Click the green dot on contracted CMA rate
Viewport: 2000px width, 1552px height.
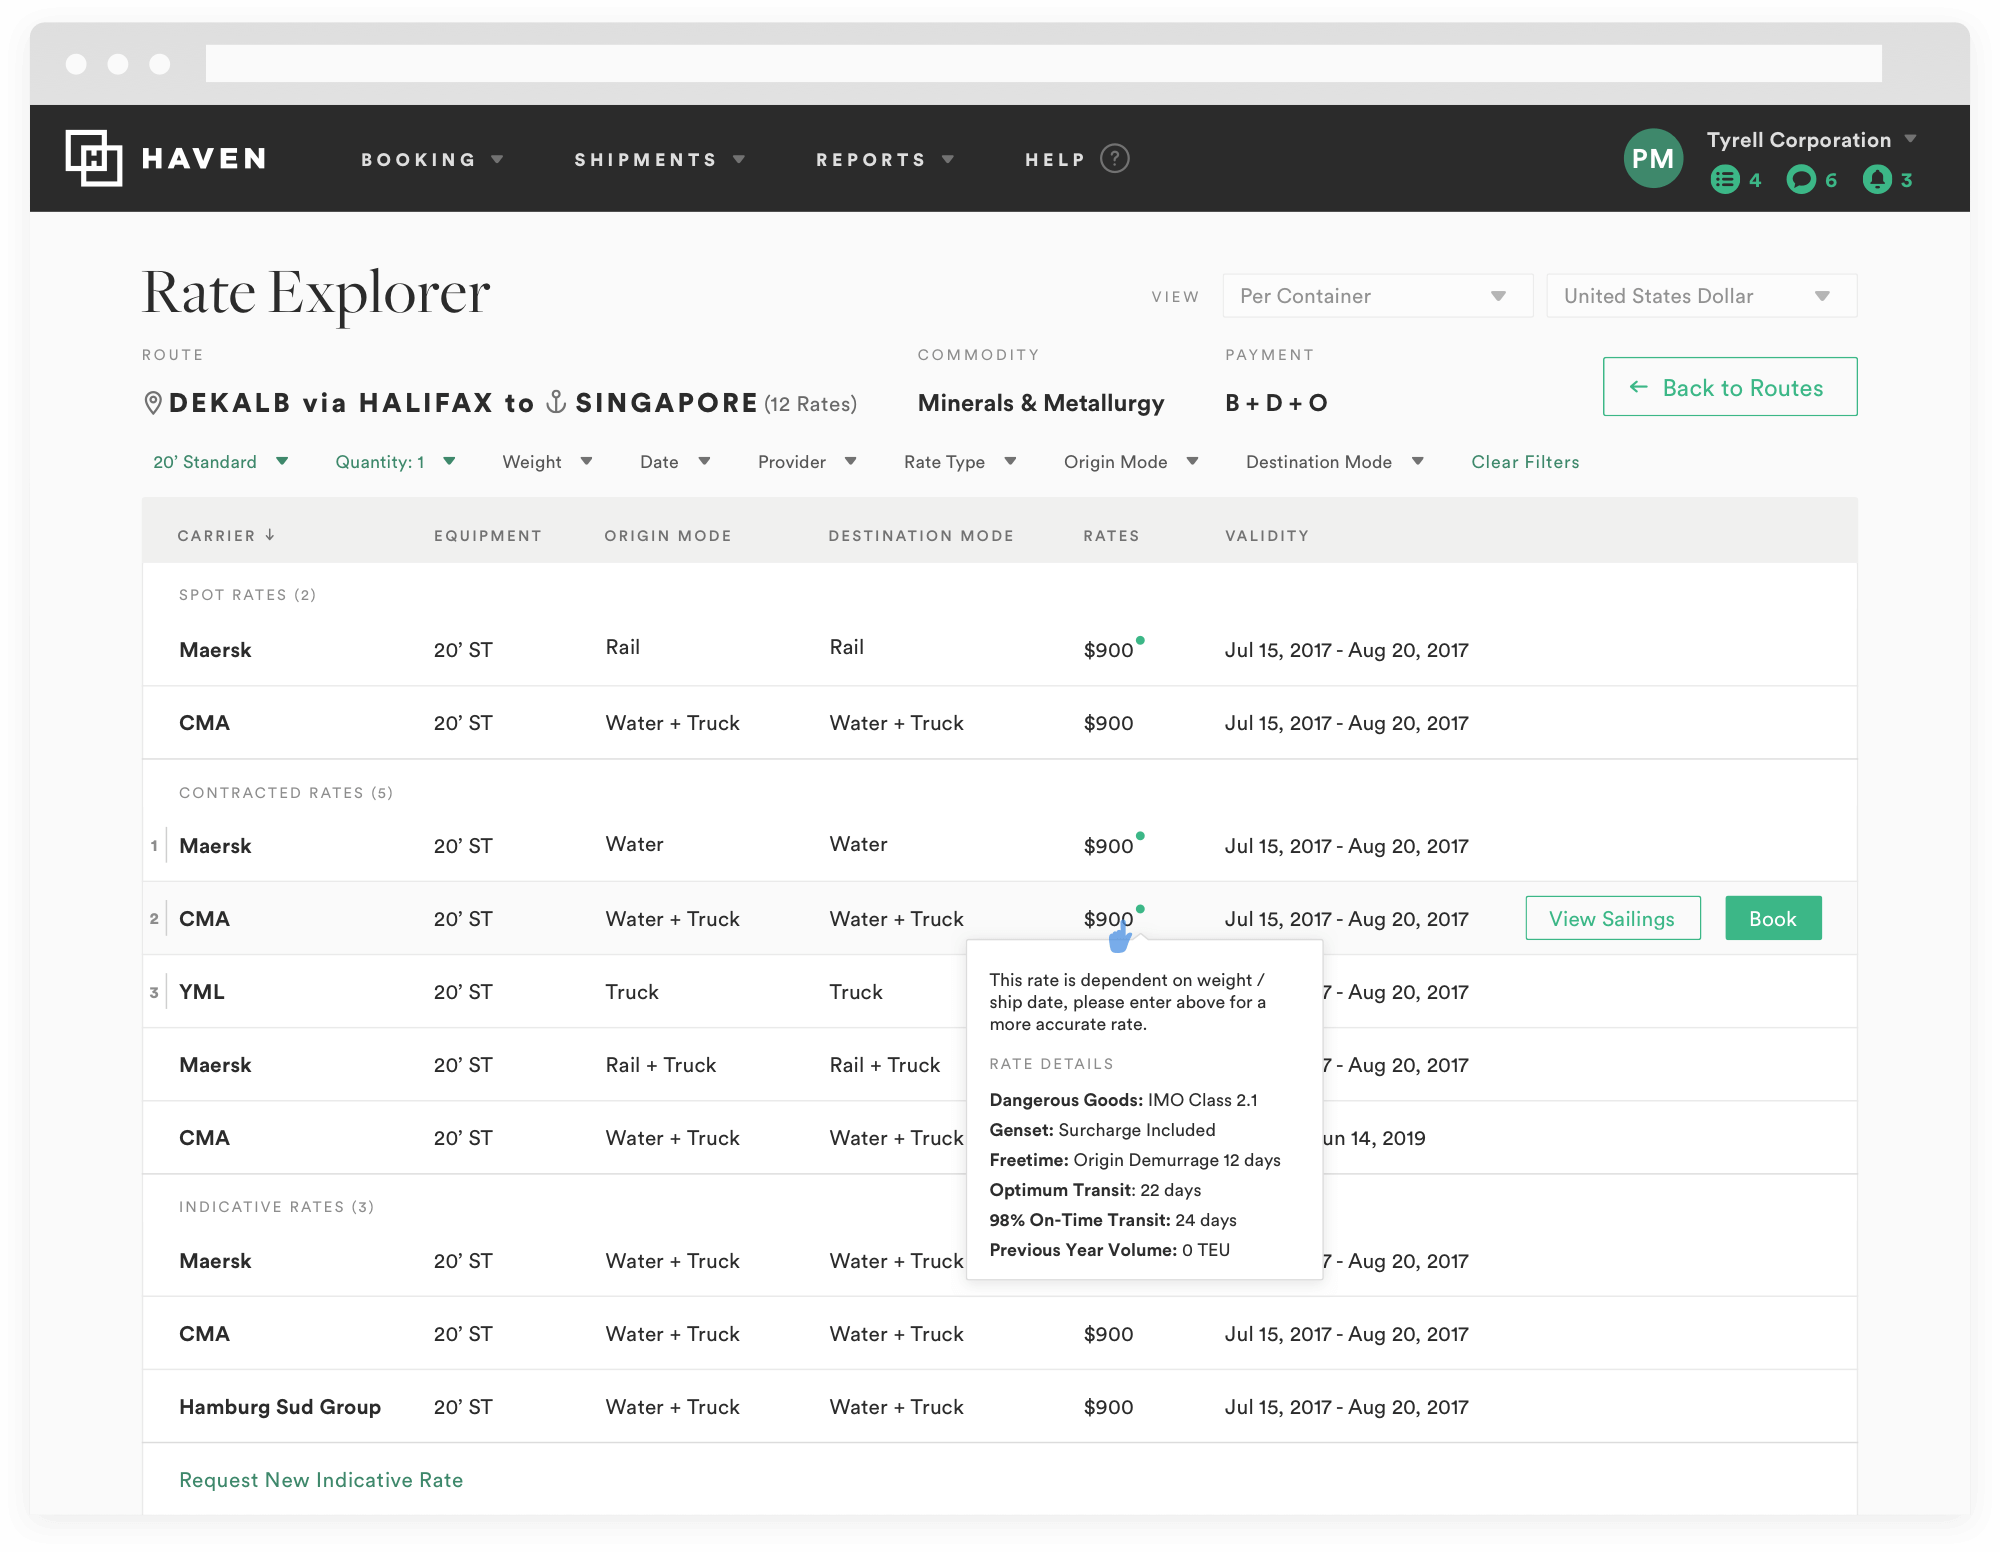(x=1140, y=909)
